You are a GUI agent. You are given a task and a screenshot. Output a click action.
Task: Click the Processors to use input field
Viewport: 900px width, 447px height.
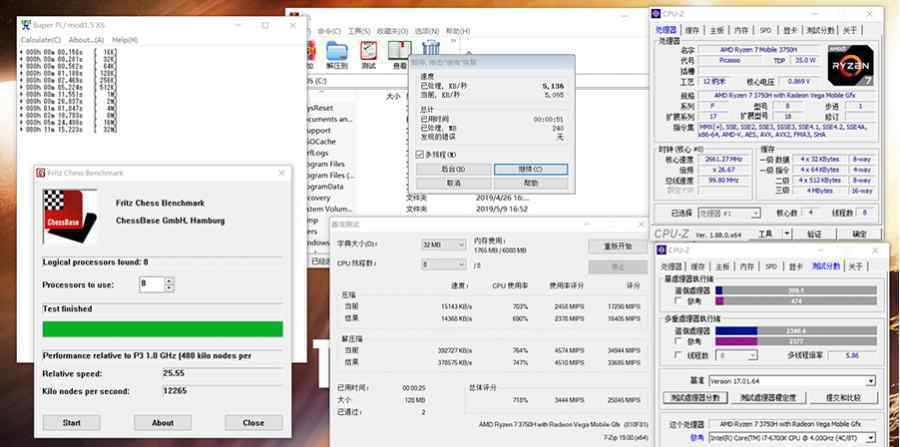click(152, 285)
